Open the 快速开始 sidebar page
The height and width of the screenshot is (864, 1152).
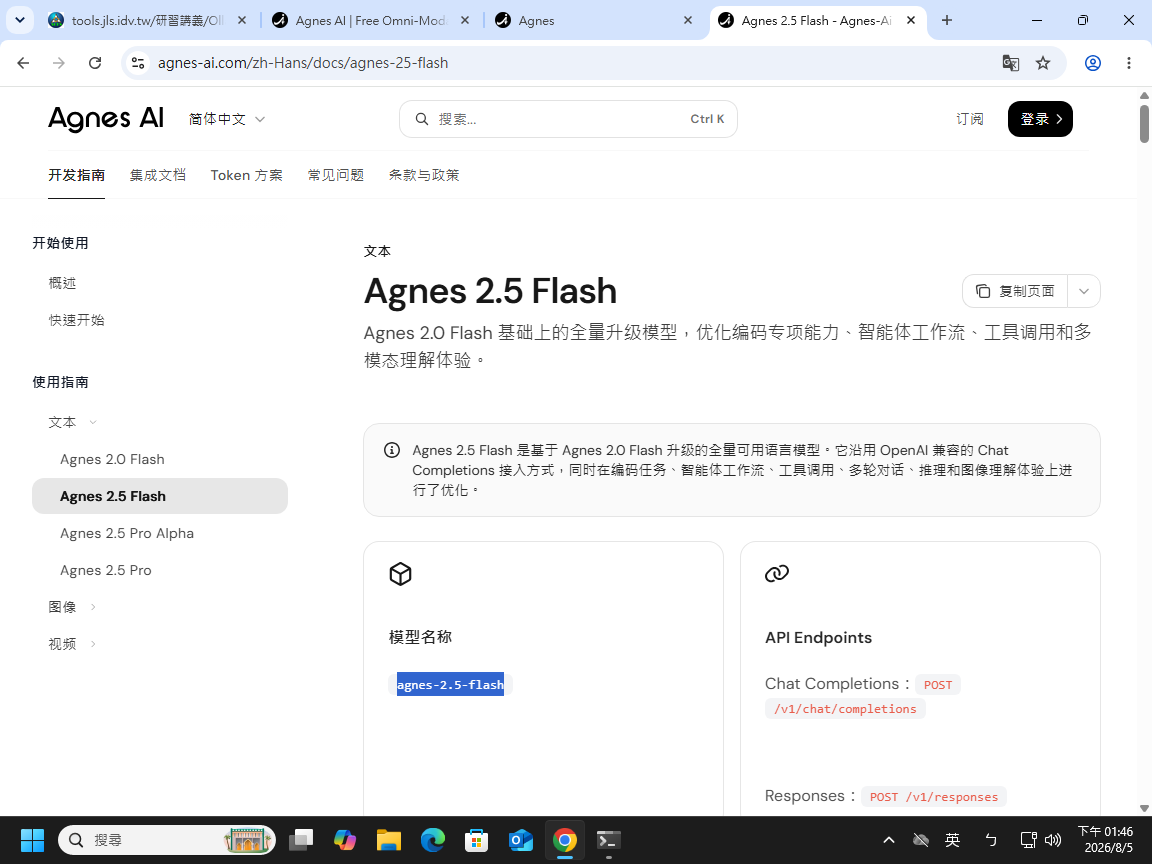[x=76, y=320]
